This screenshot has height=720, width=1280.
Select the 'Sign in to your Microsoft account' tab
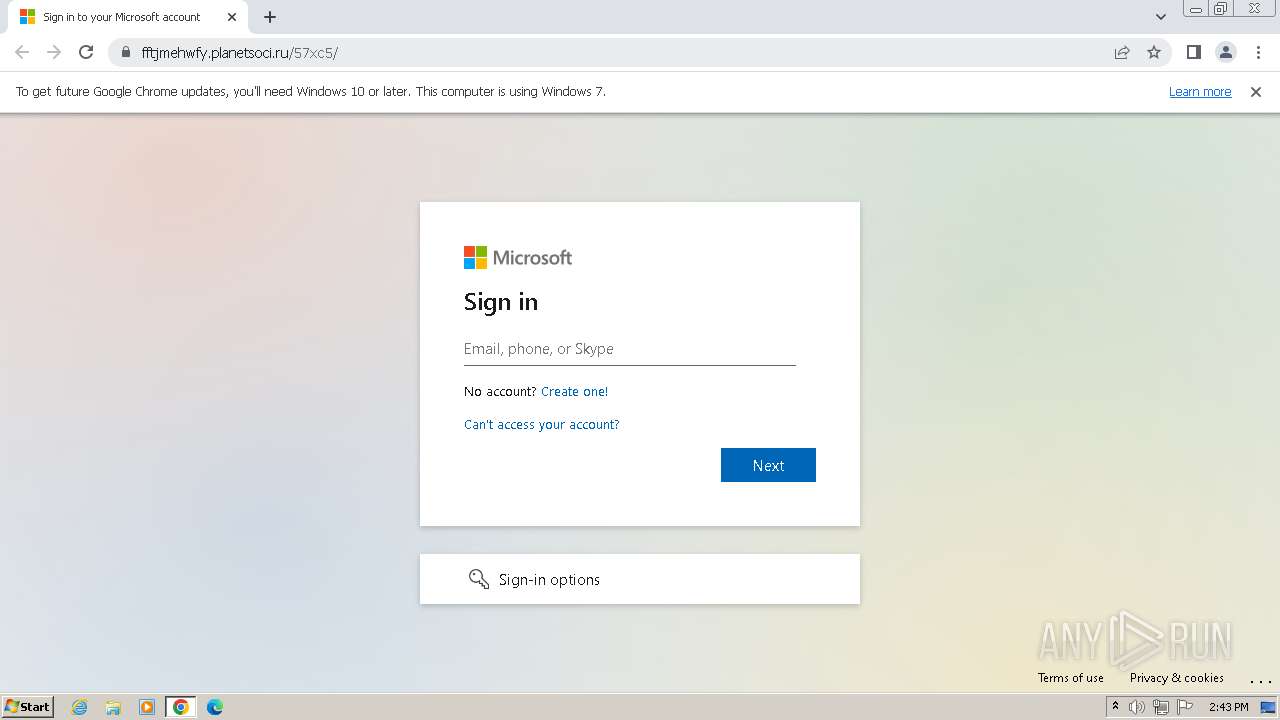coord(128,17)
